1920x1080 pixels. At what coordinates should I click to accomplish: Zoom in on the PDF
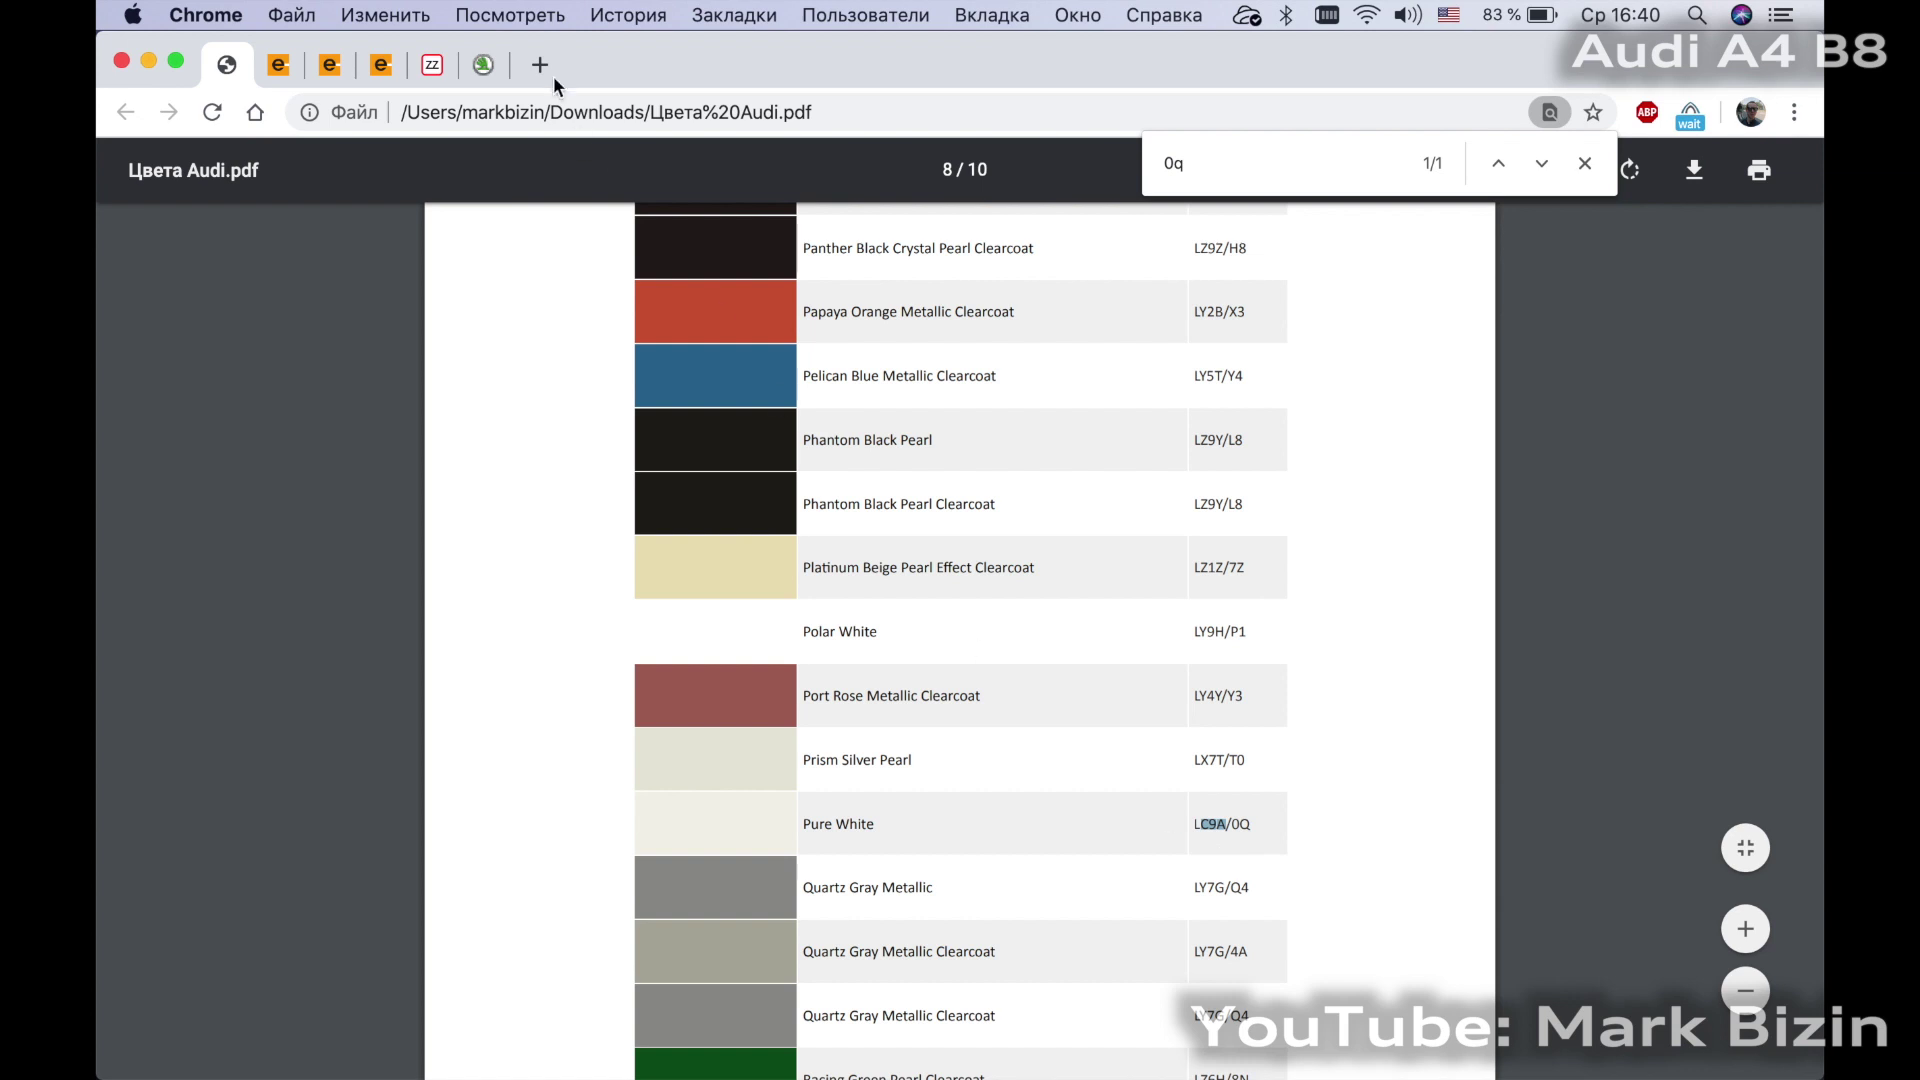(1745, 929)
